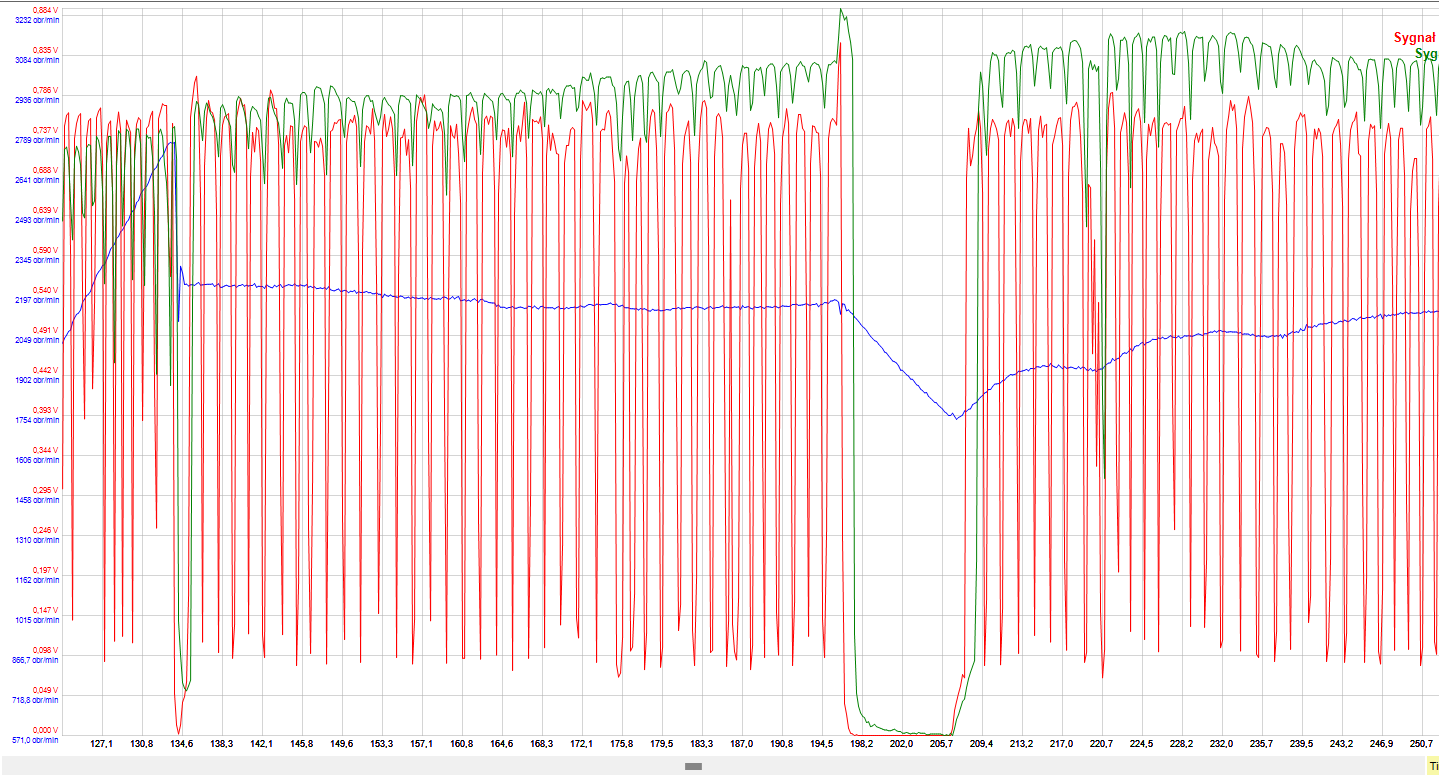Image resolution: width=1439 pixels, height=775 pixels.
Task: Click the 0,000 V axis label
Action: [x=46, y=730]
